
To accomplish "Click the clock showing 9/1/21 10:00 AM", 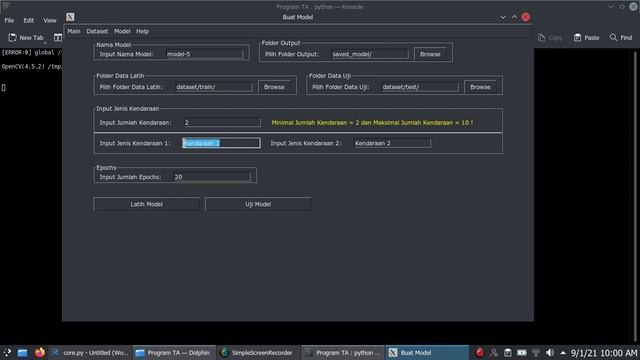I will click(x=604, y=353).
